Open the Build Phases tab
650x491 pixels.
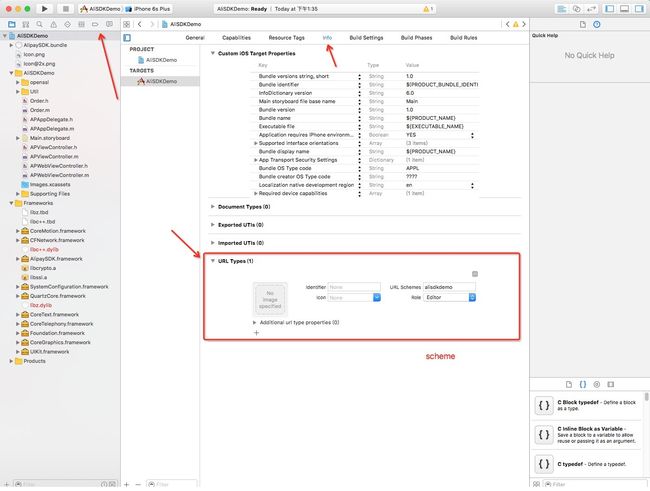point(417,38)
